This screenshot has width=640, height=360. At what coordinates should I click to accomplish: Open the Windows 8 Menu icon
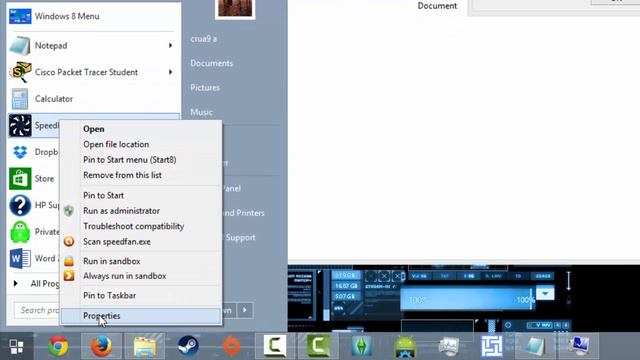20,16
